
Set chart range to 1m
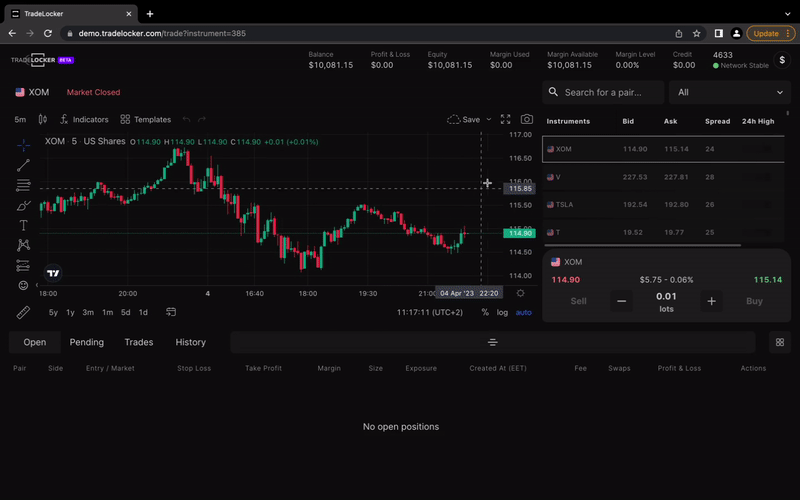coord(108,312)
